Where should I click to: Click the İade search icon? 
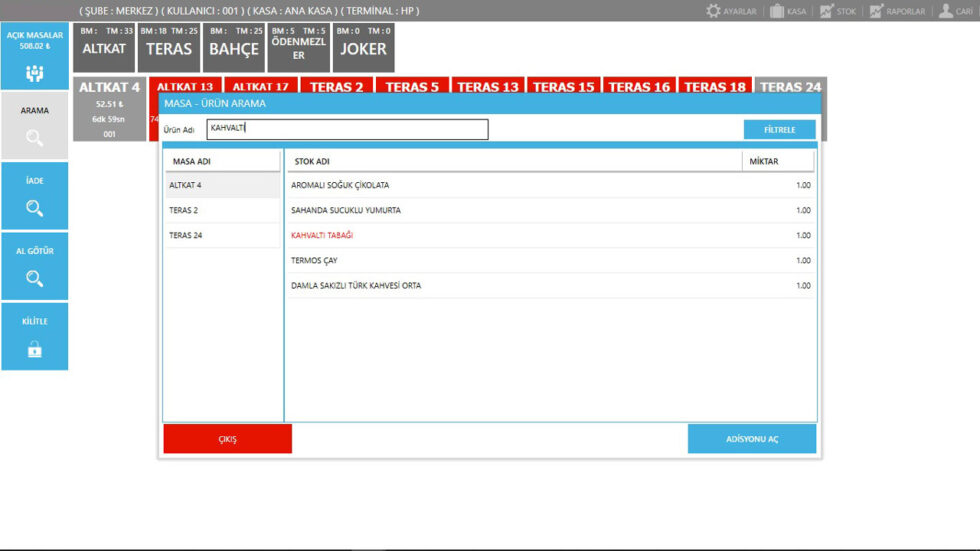point(35,208)
